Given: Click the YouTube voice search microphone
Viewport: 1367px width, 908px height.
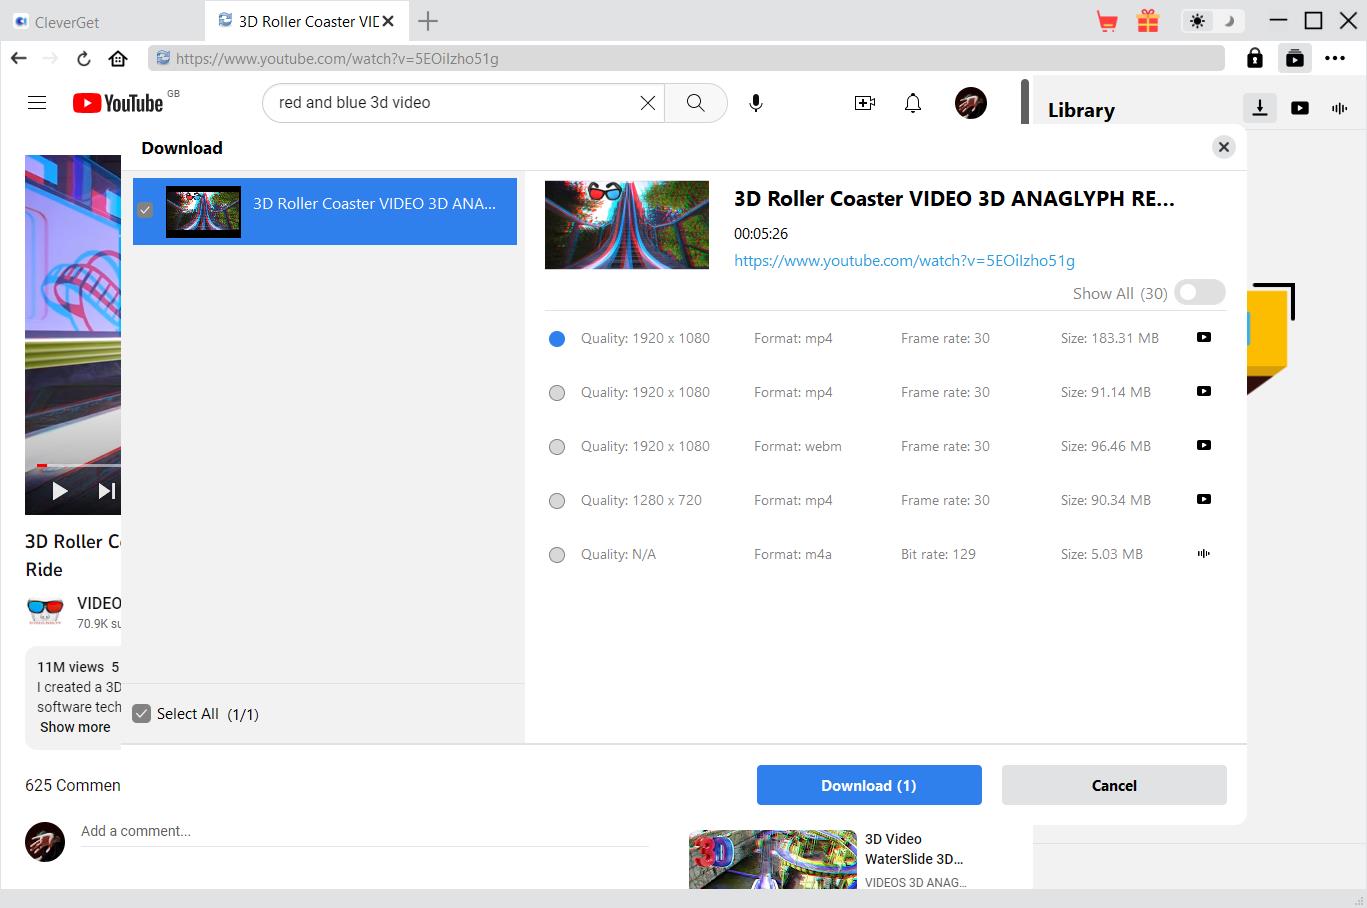Looking at the screenshot, I should [x=756, y=103].
